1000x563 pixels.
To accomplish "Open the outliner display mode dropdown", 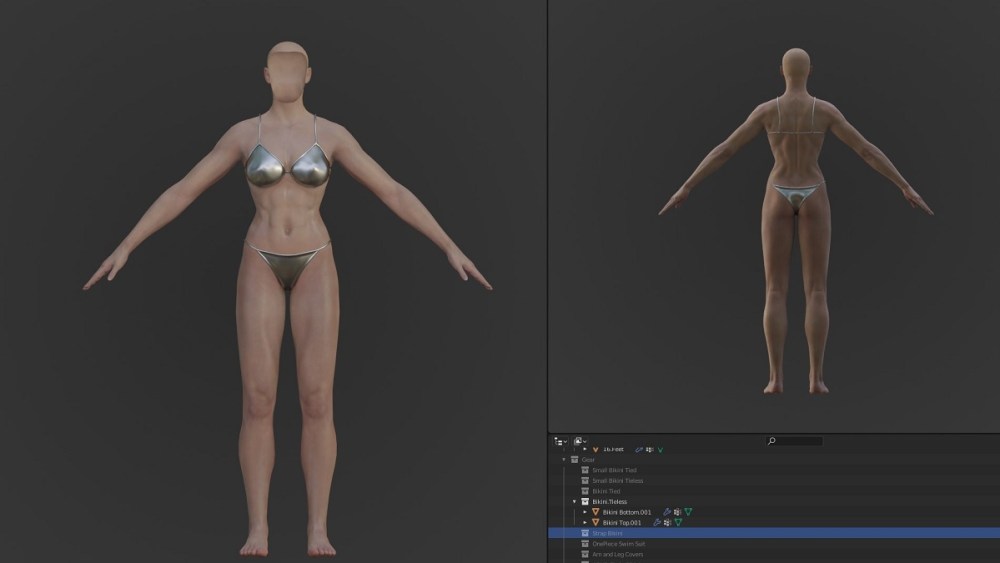I will [x=580, y=441].
